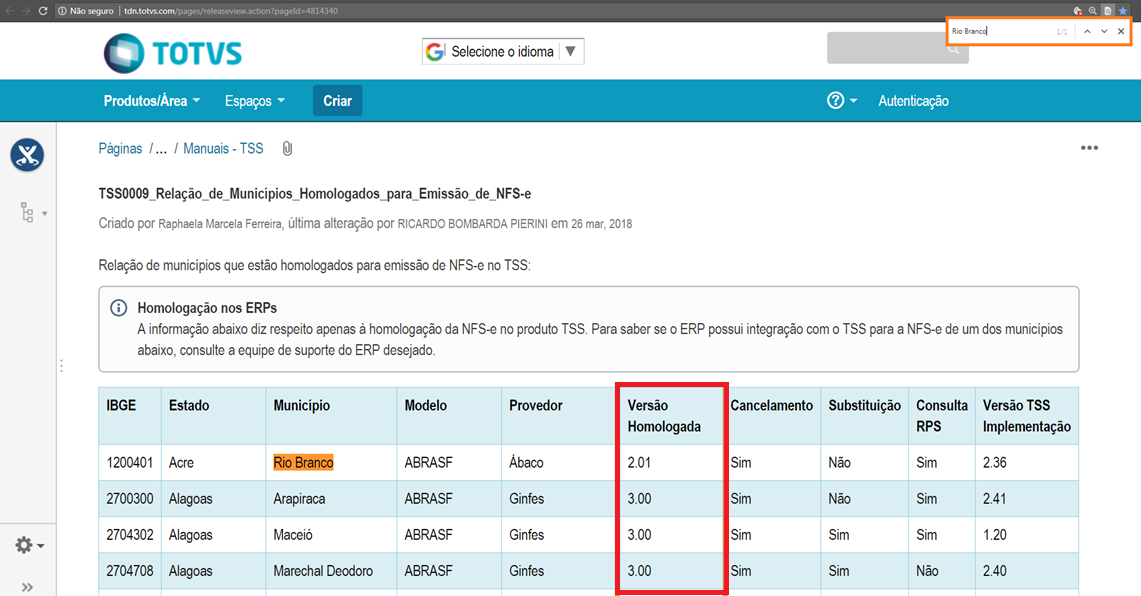Open the sidebar gear settings menu
This screenshot has width=1141, height=596.
[29, 545]
